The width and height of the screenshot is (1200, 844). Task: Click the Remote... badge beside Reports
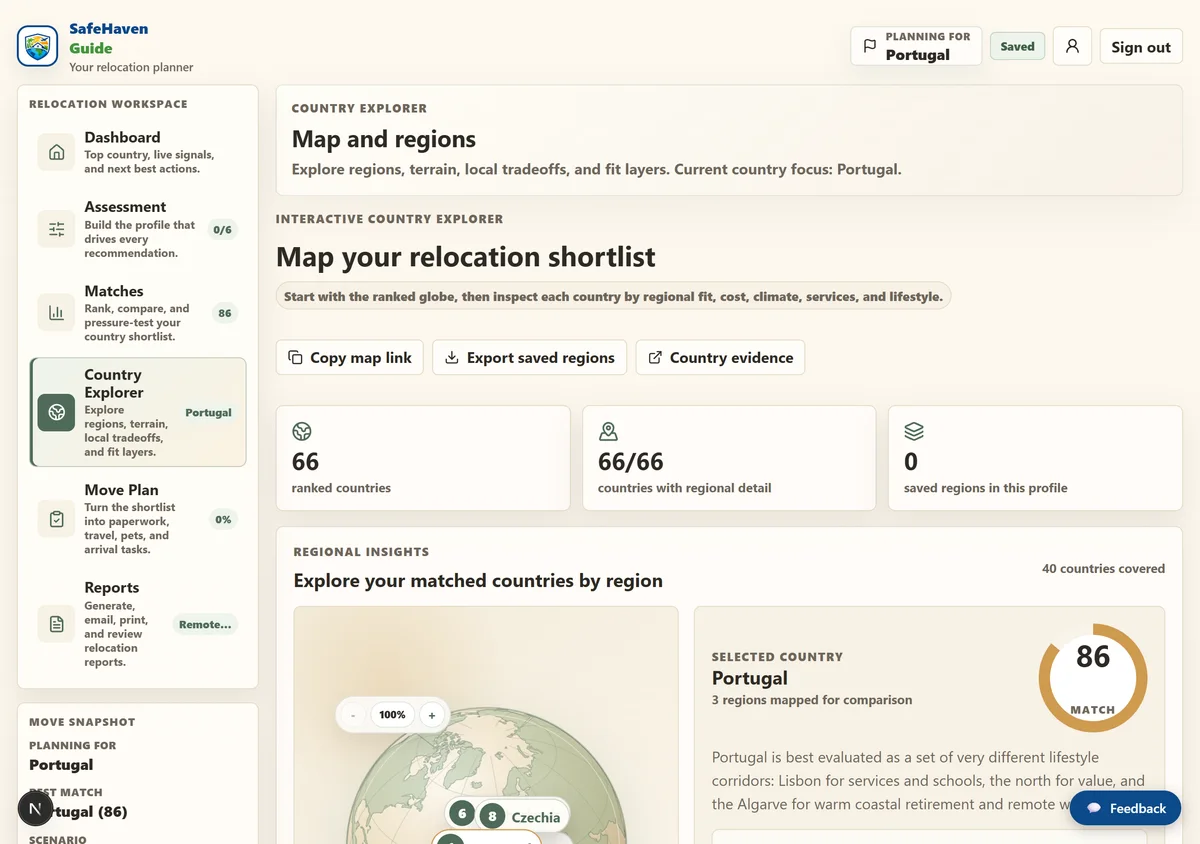205,624
